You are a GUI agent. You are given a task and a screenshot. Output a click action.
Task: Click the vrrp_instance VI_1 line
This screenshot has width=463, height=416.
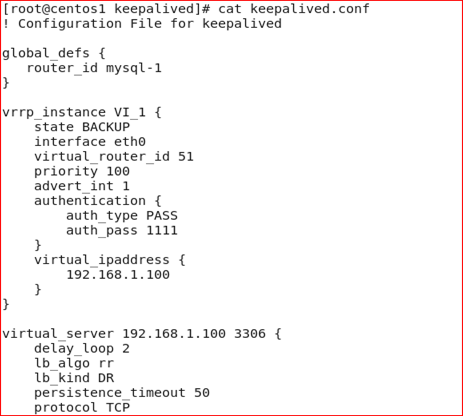82,112
